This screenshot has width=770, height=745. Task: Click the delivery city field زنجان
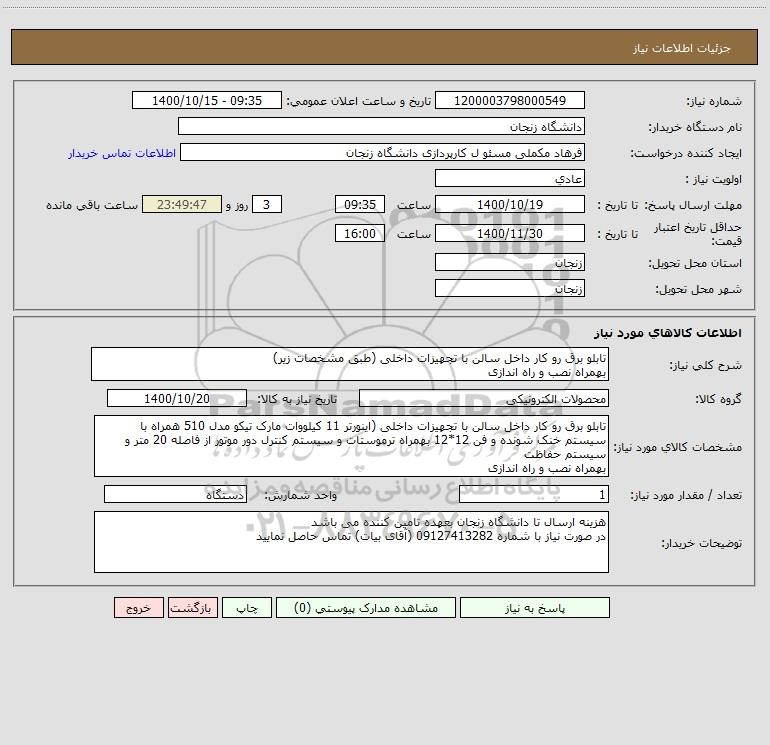click(510, 288)
